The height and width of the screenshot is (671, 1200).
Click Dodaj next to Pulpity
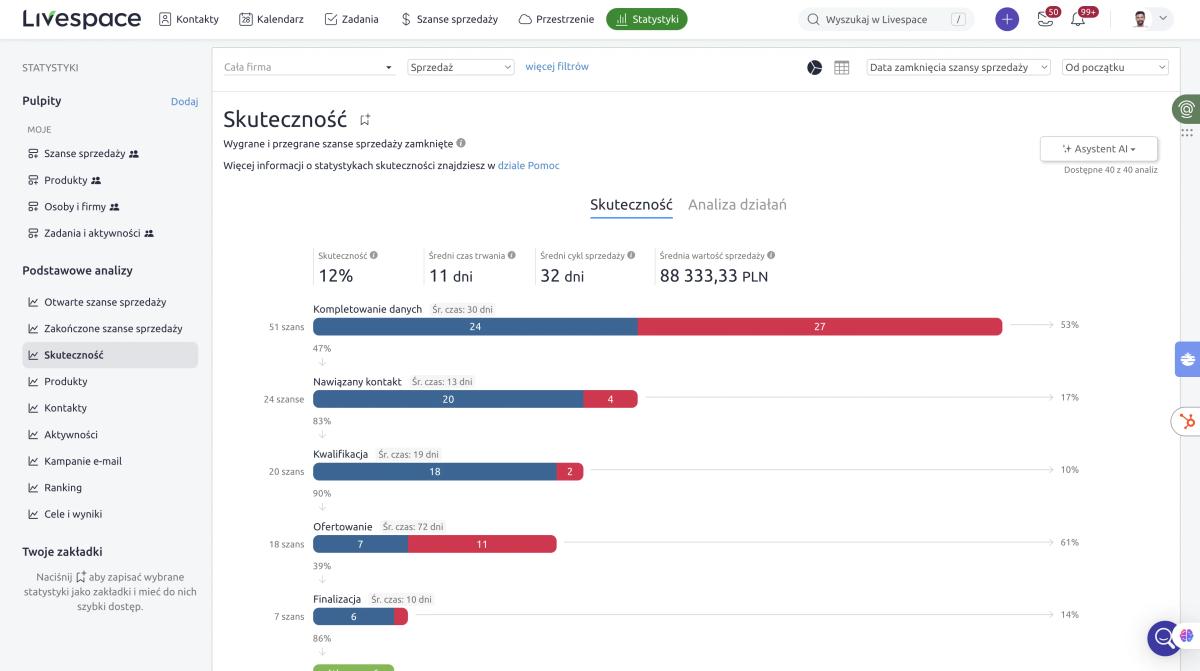(x=184, y=102)
